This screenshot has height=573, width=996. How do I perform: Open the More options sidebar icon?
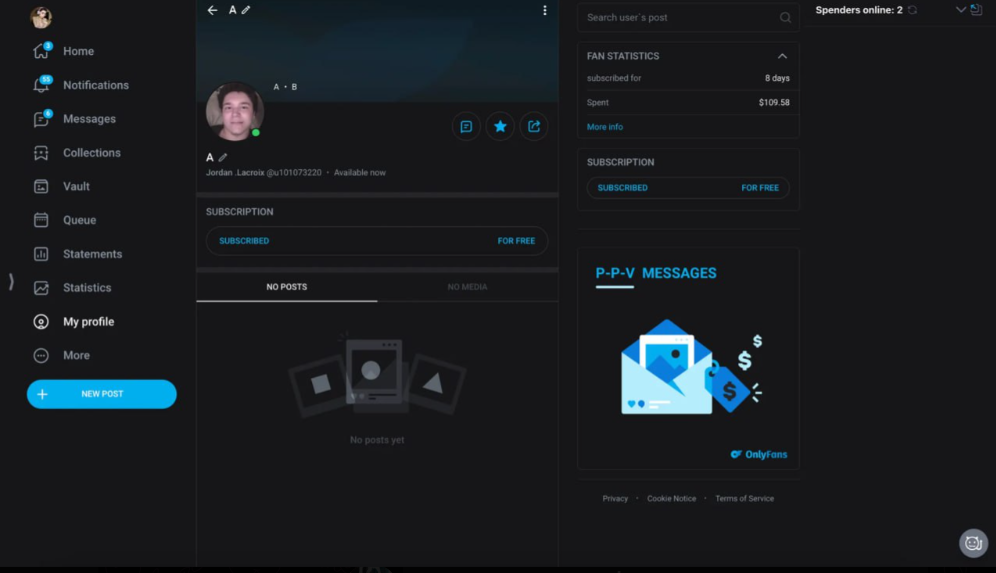click(41, 356)
